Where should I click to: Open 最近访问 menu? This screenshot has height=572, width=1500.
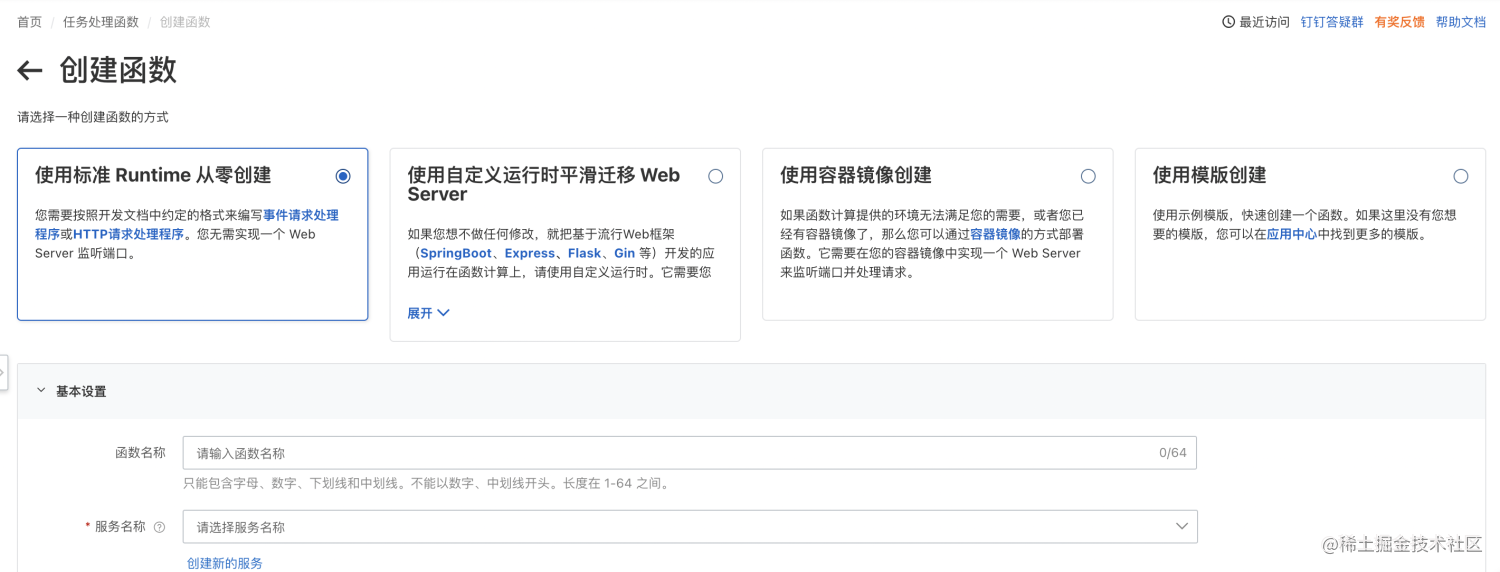[x=1264, y=22]
